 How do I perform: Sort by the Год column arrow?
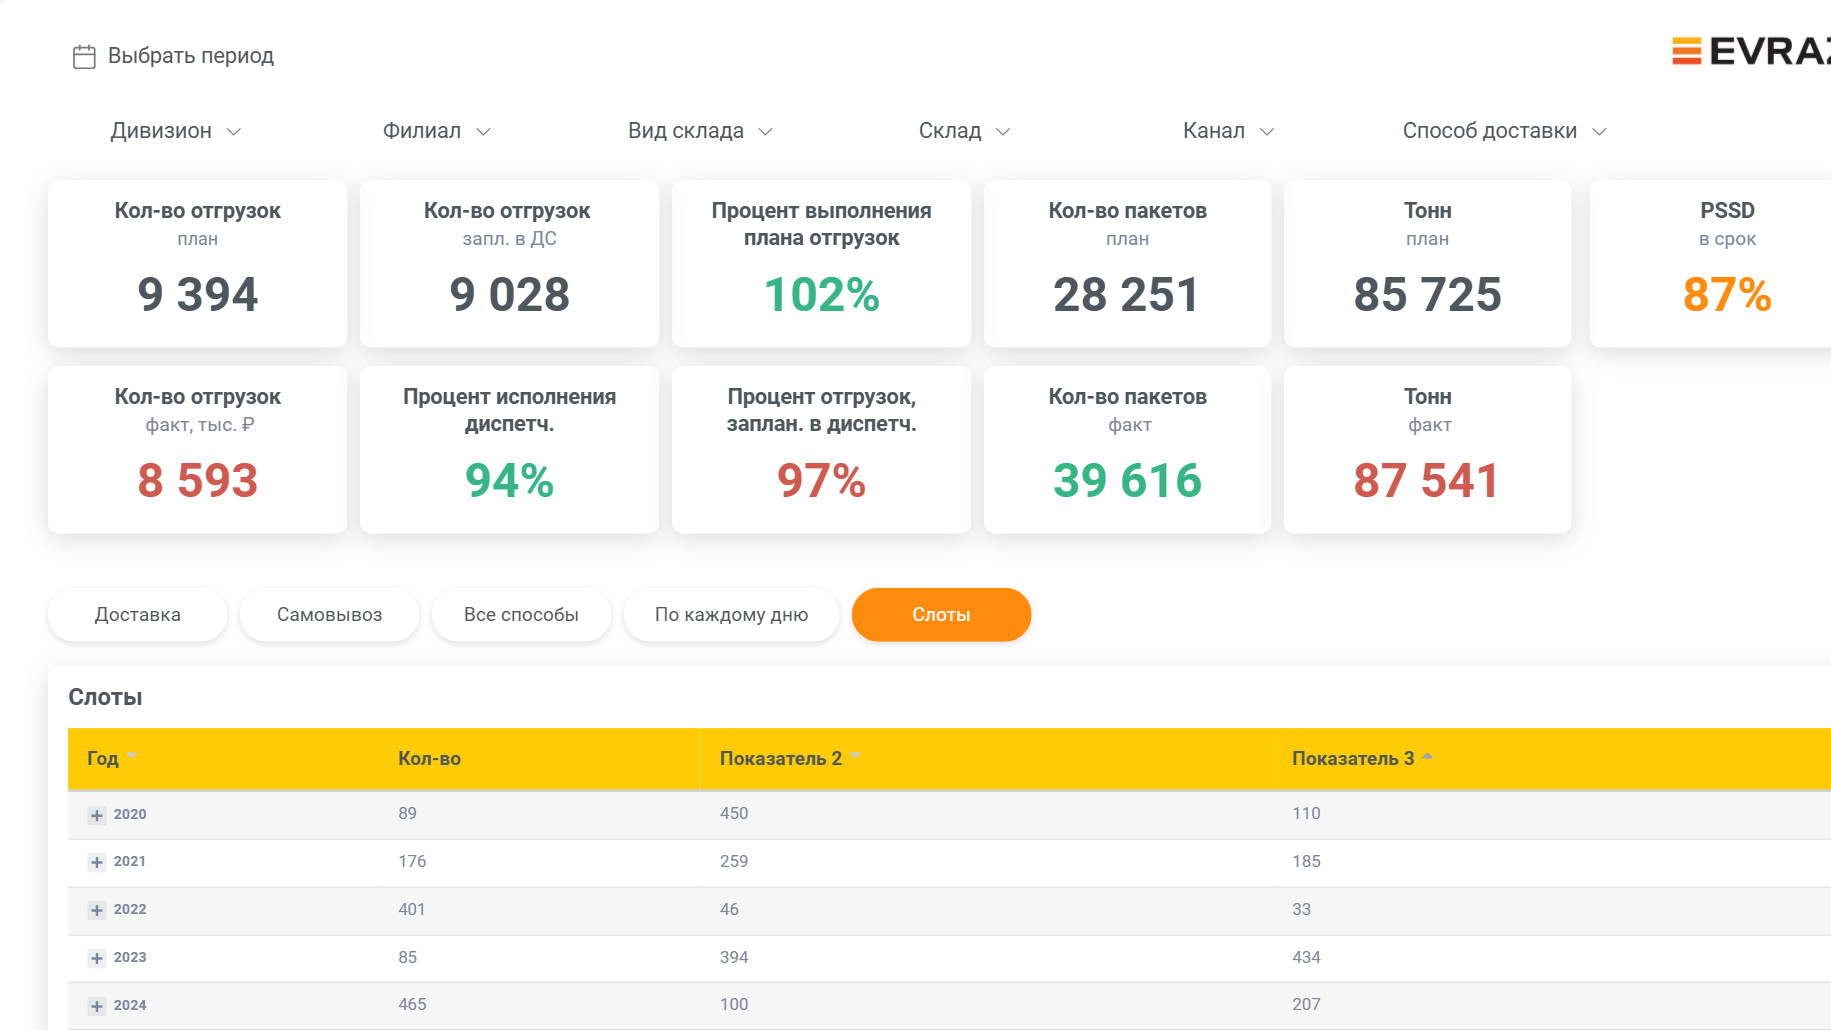tap(132, 756)
